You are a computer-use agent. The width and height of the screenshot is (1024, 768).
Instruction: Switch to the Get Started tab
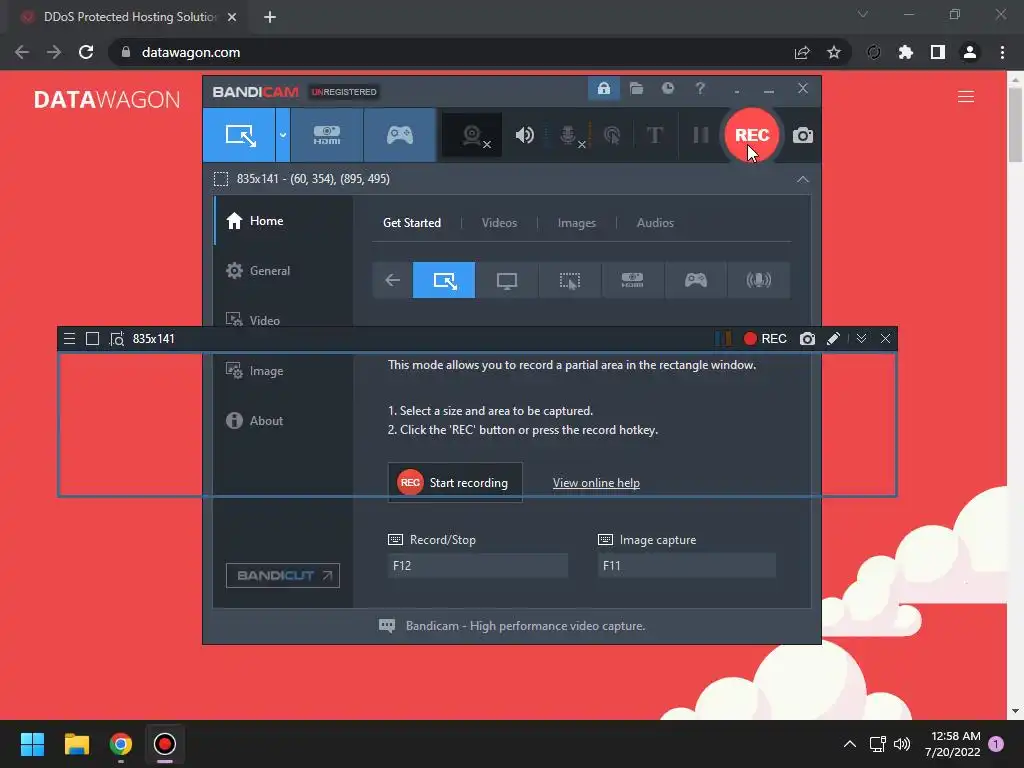click(412, 223)
